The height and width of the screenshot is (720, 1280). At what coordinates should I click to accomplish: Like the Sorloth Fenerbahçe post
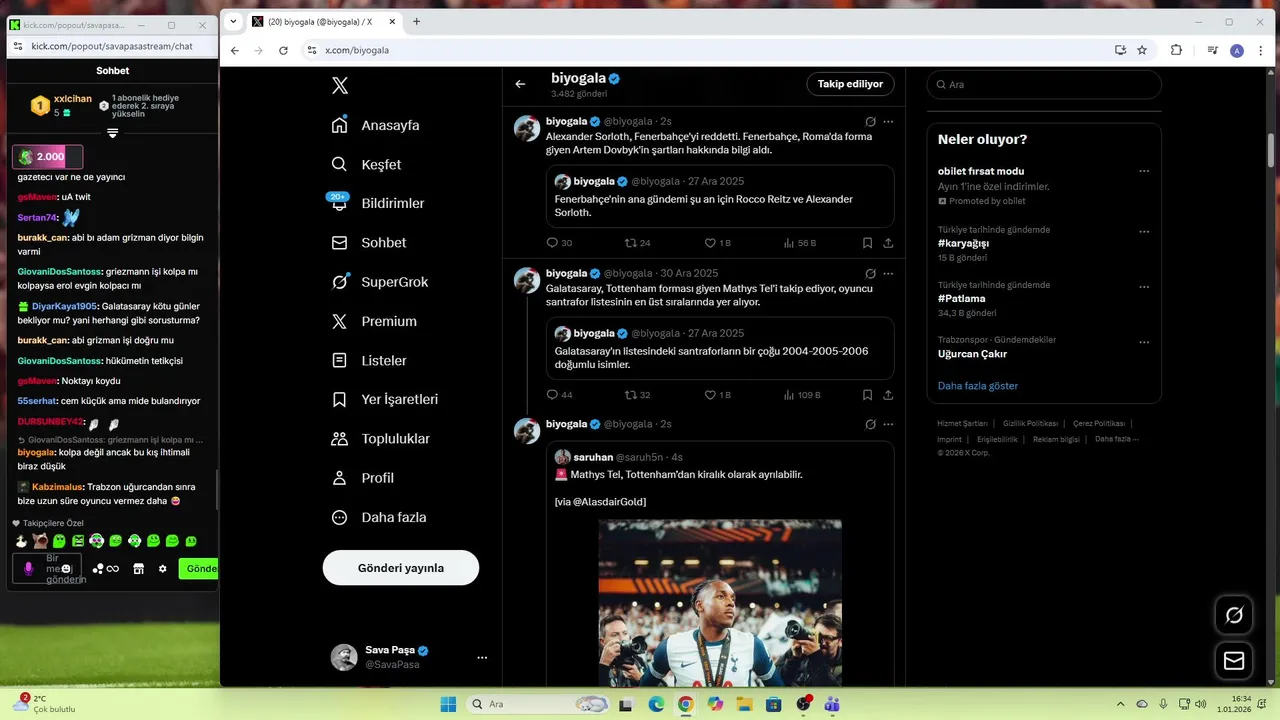click(717, 243)
